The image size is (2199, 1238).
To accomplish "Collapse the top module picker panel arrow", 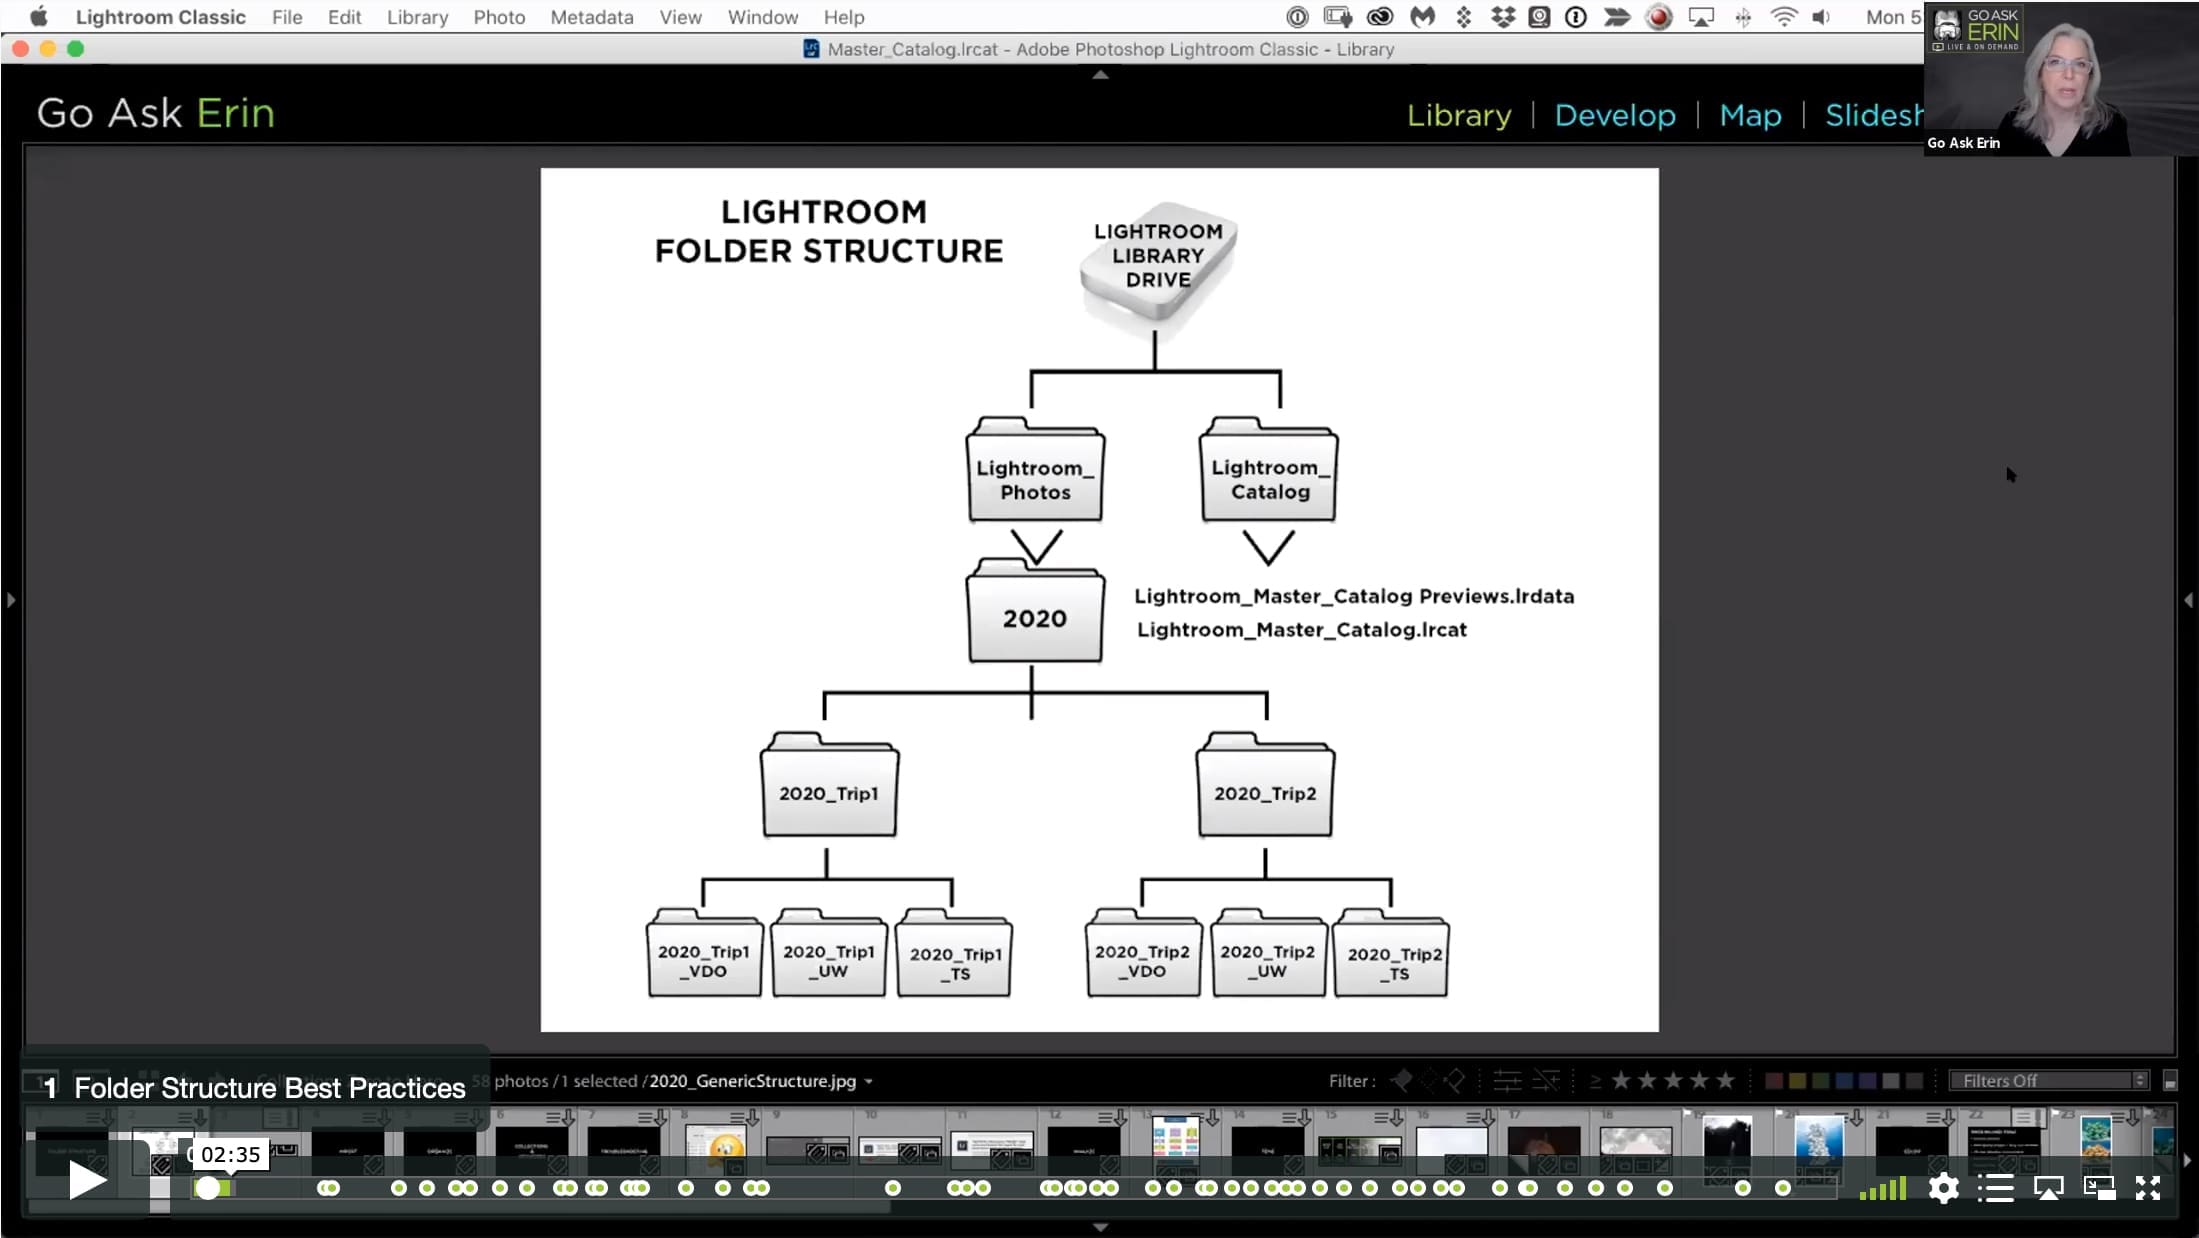I will [x=1100, y=74].
